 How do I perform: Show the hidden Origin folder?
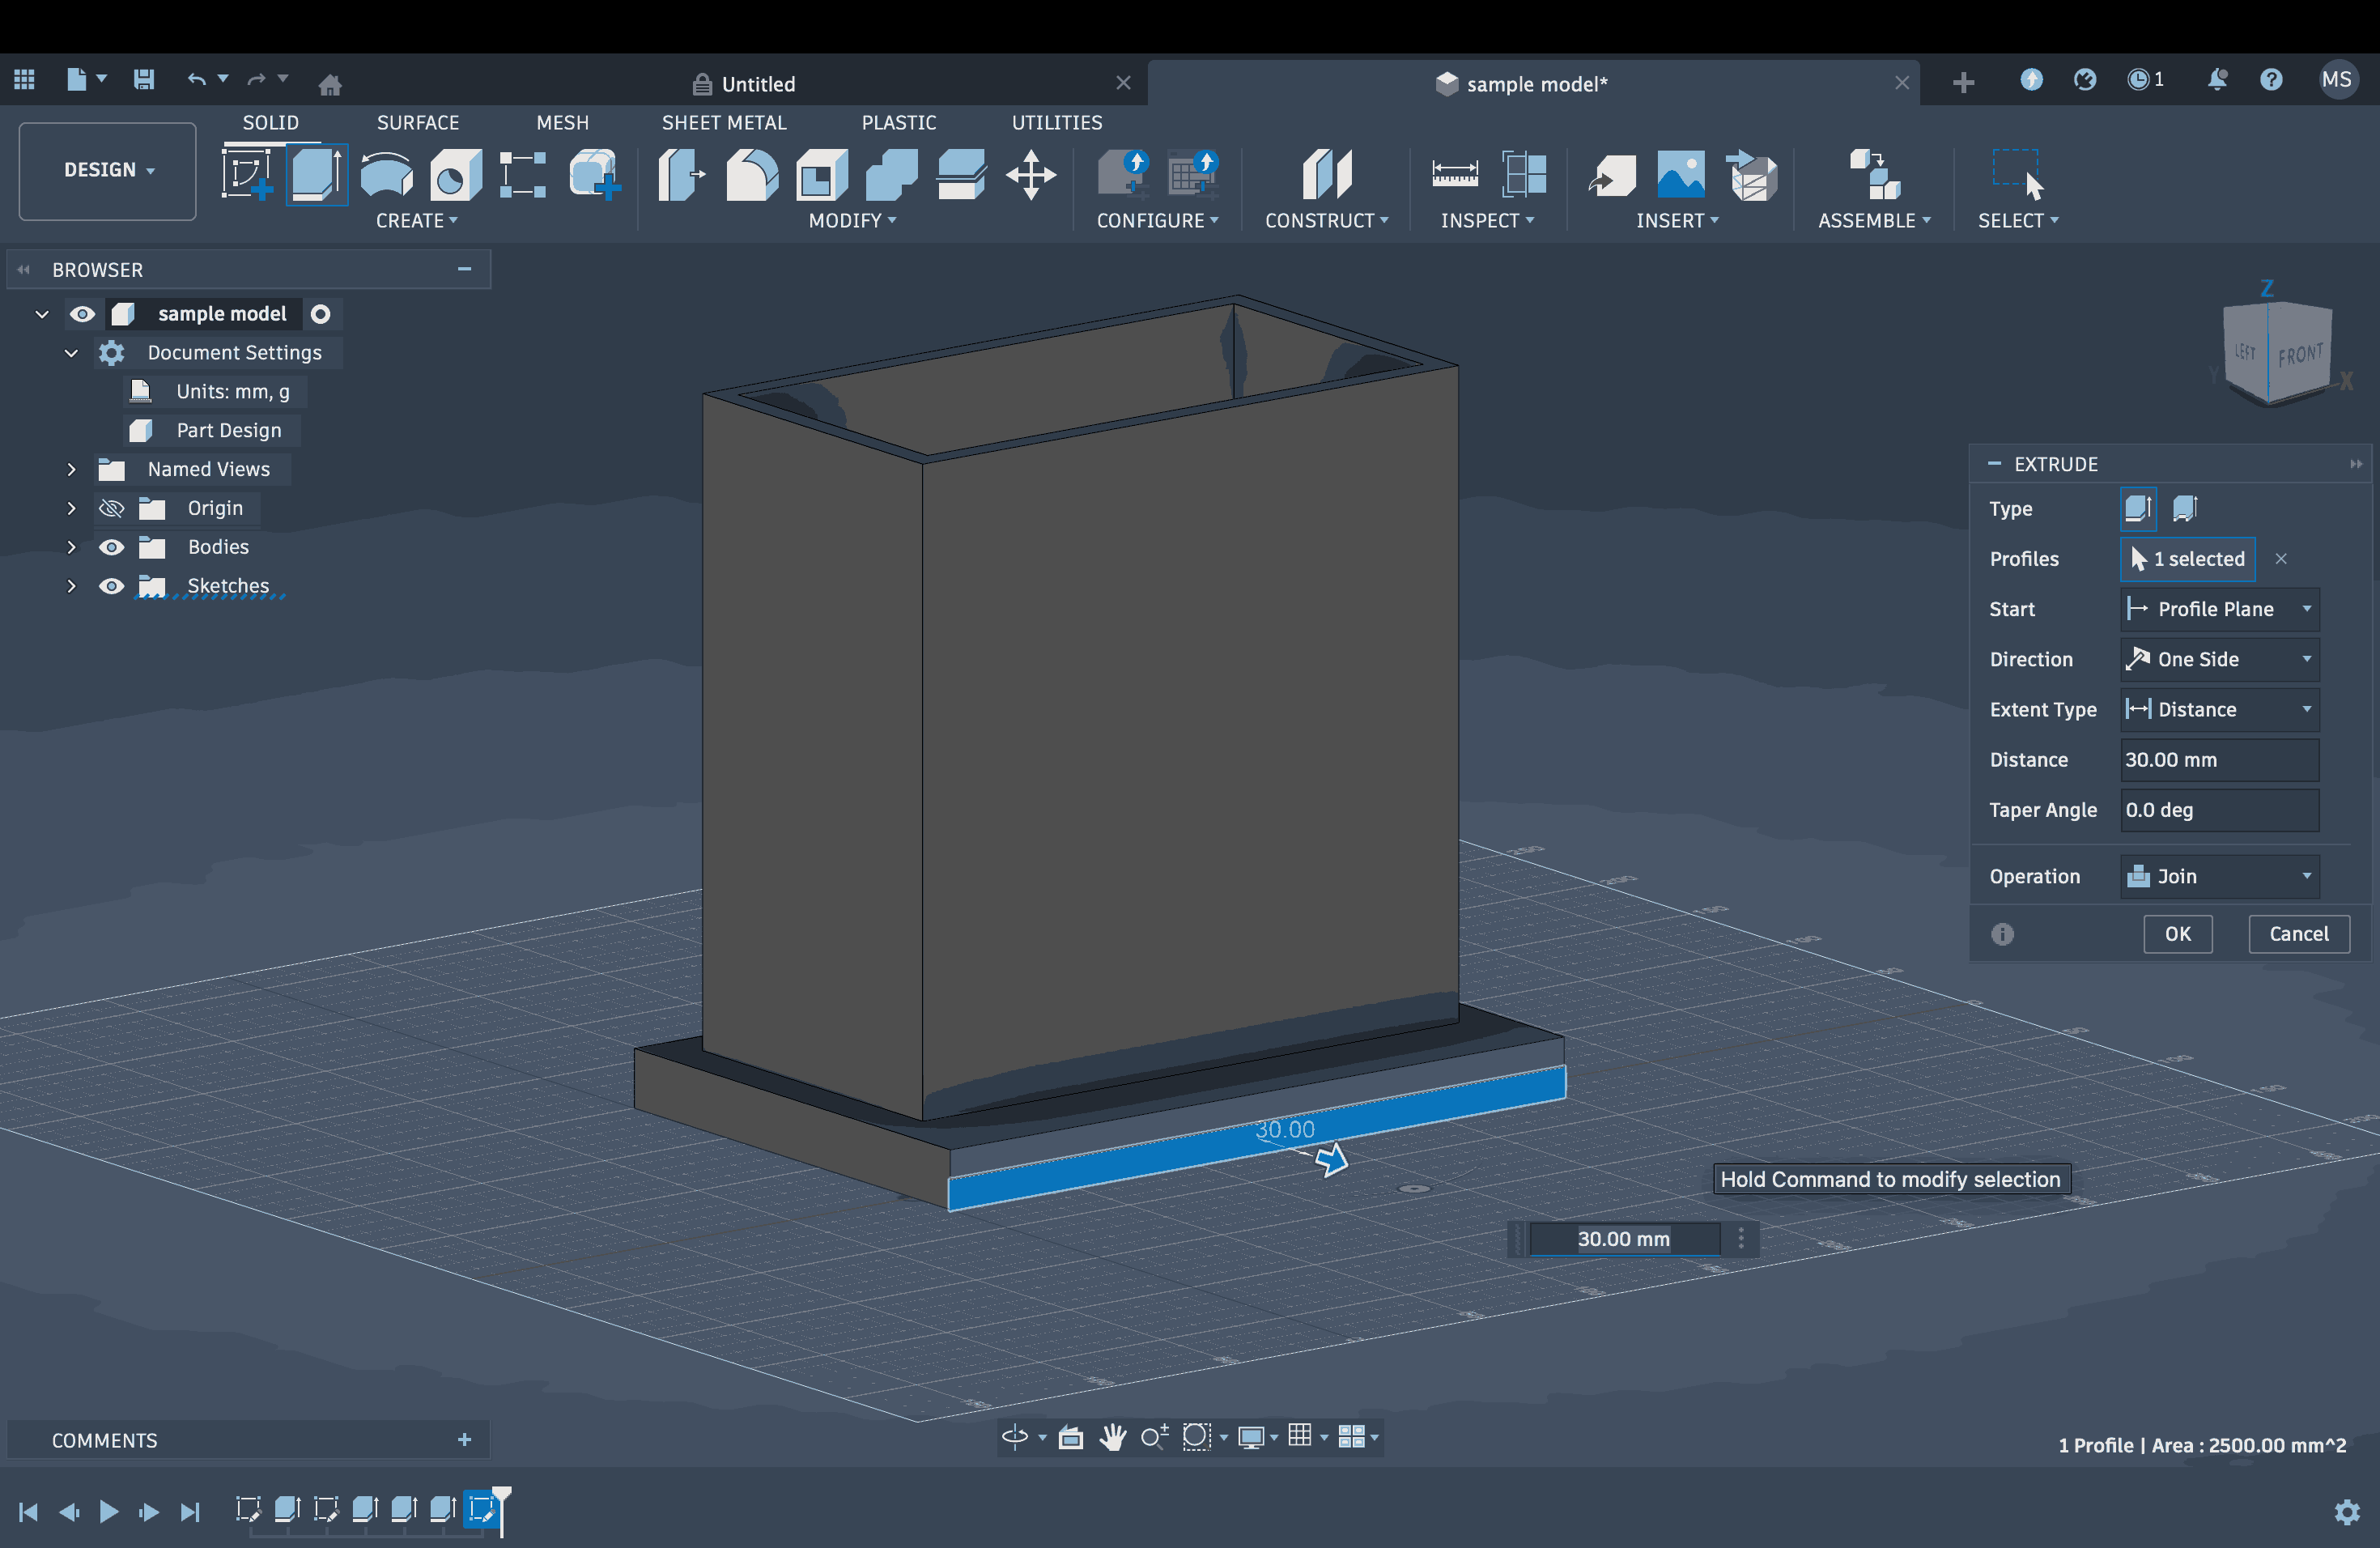111,508
